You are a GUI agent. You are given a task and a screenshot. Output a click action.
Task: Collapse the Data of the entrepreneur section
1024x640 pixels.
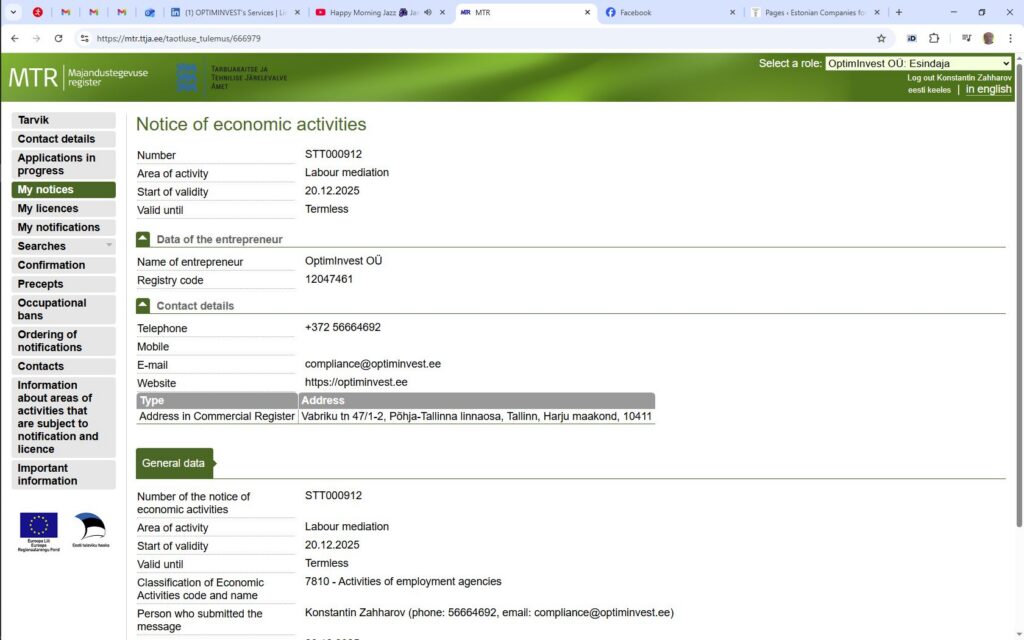[x=143, y=239]
